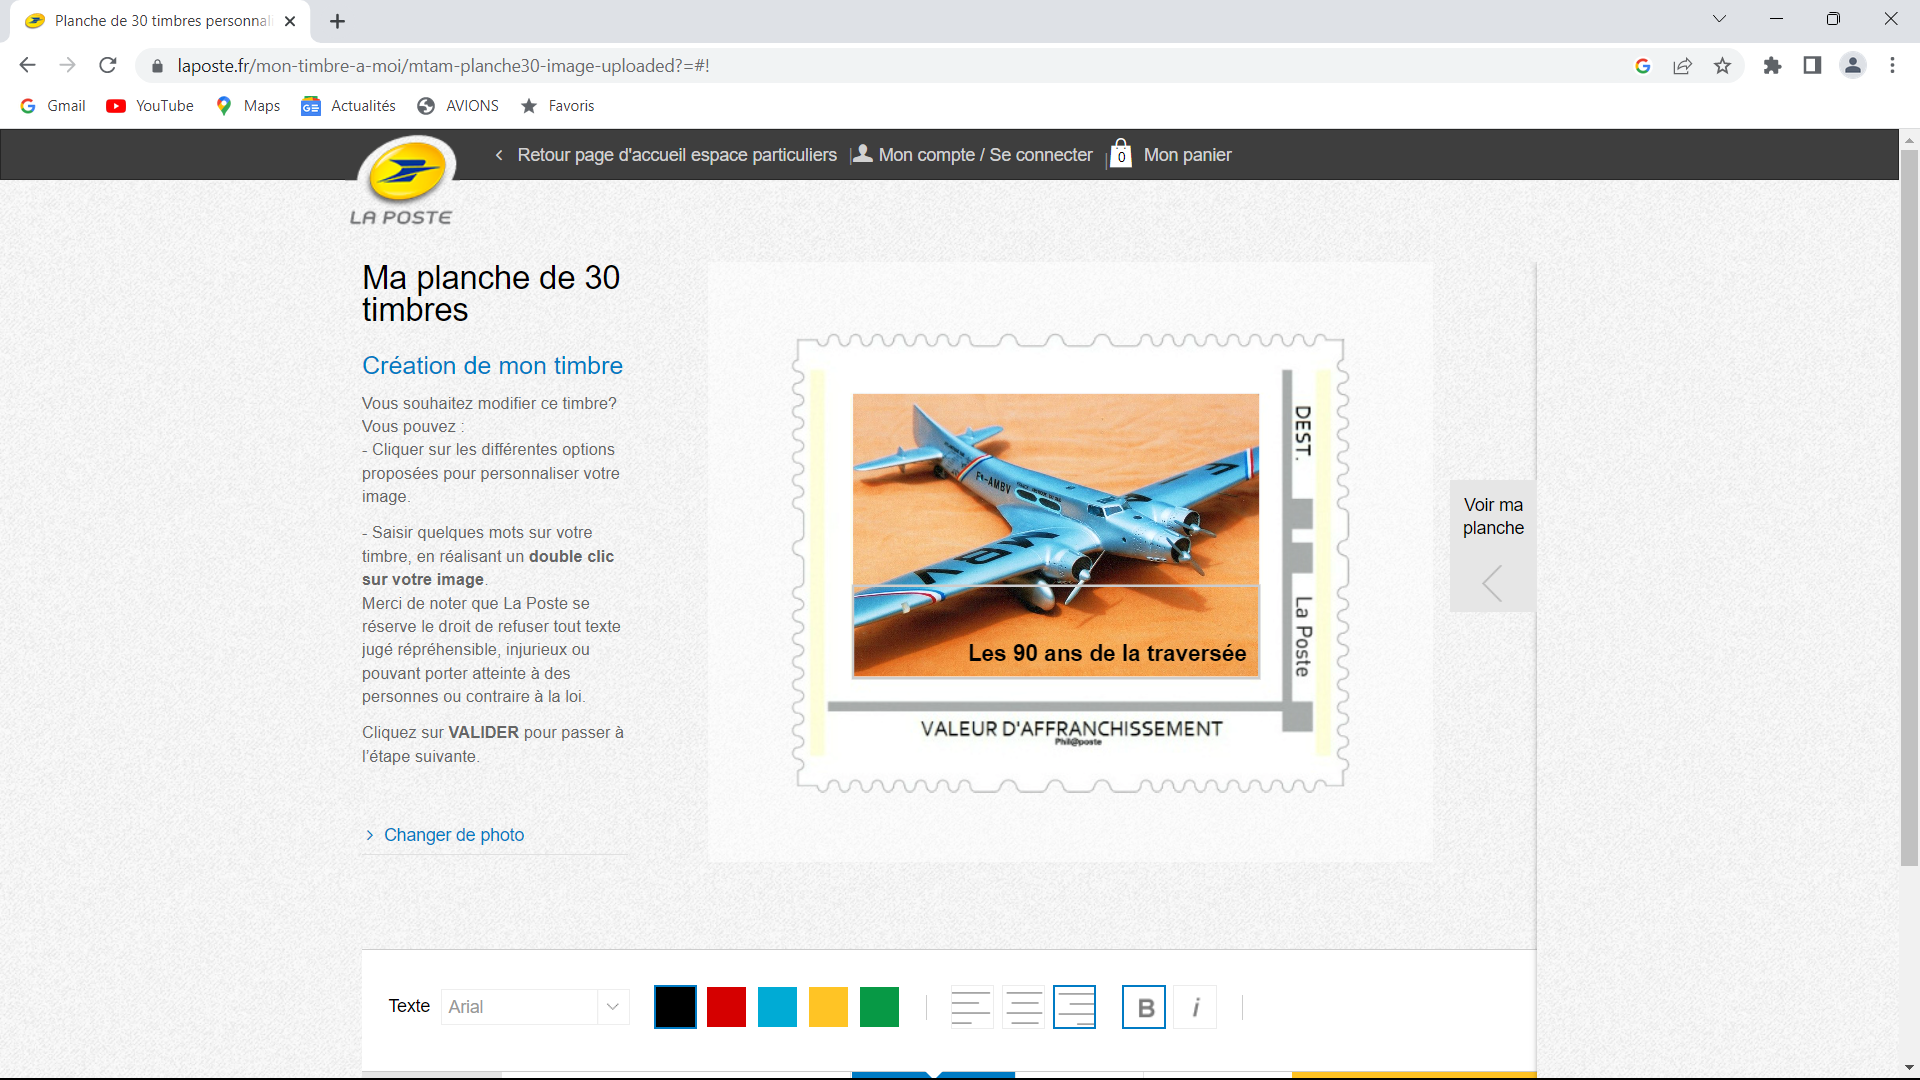This screenshot has height=1080, width=1920.
Task: Select left text alignment
Action: click(x=970, y=1007)
